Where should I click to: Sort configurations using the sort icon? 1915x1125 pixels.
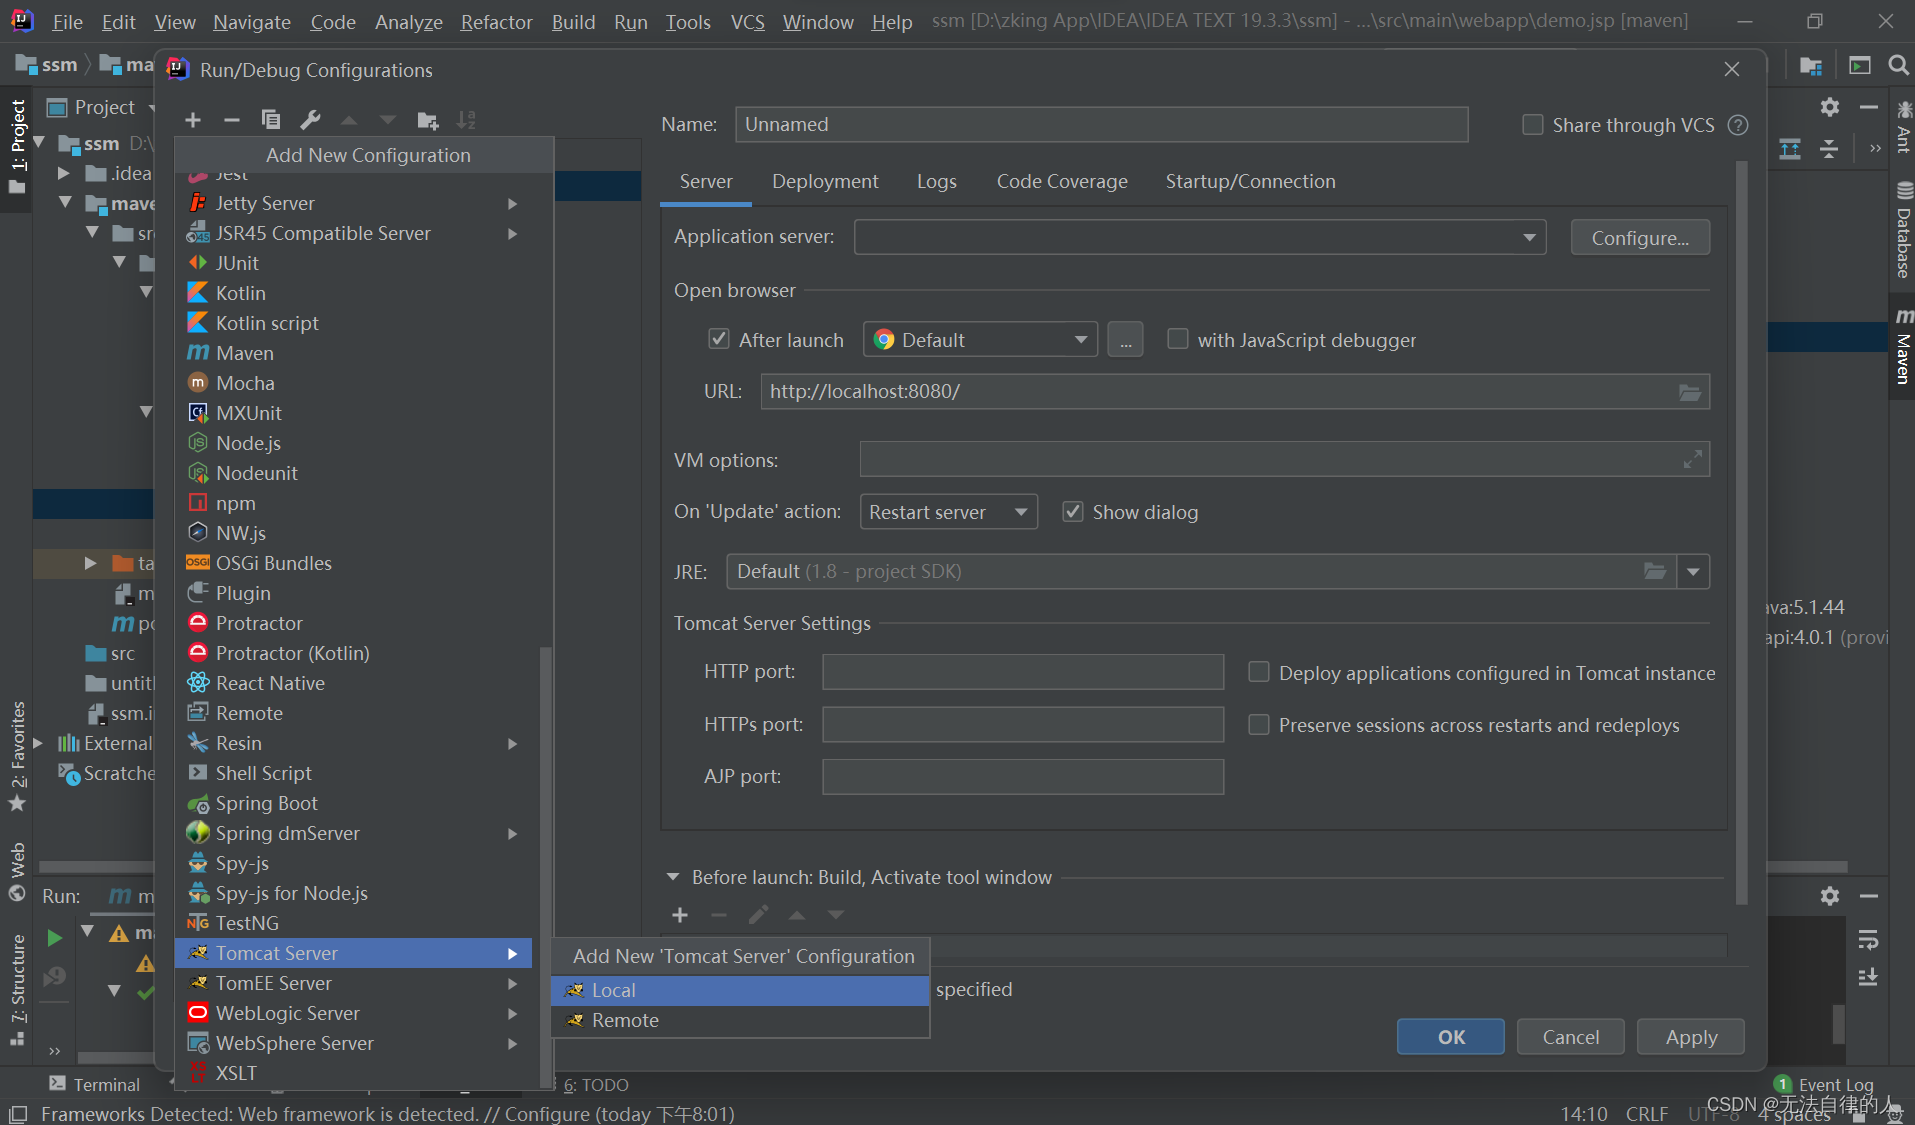pyautogui.click(x=466, y=120)
